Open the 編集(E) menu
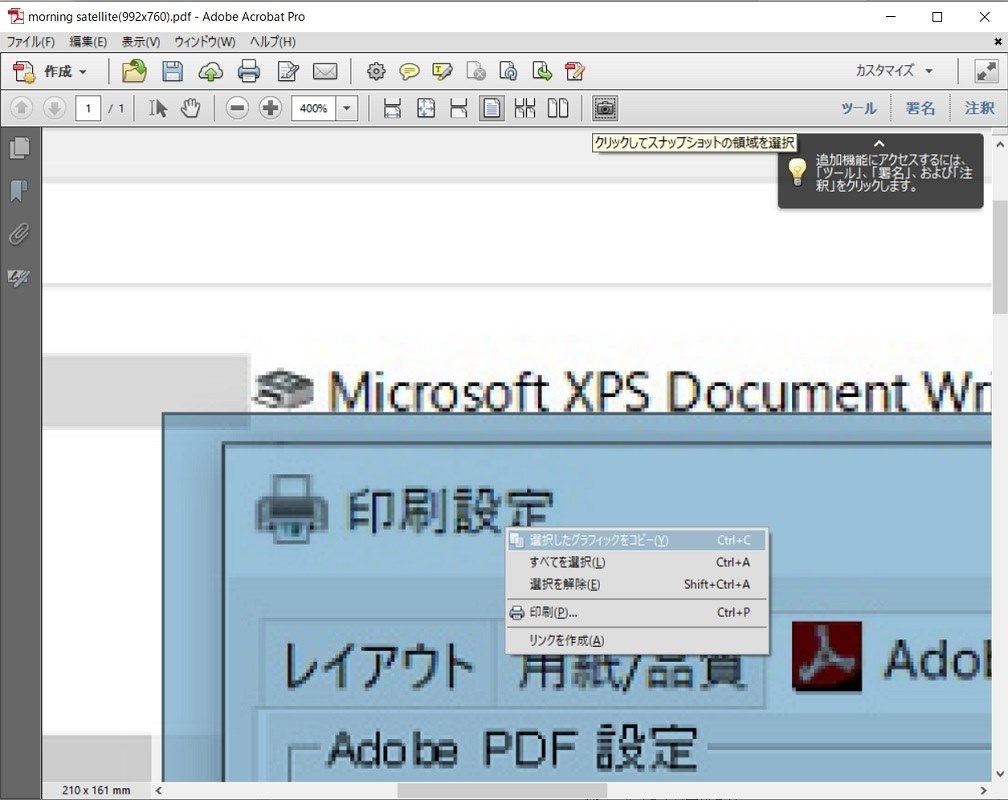The width and height of the screenshot is (1008, 800). click(x=88, y=42)
